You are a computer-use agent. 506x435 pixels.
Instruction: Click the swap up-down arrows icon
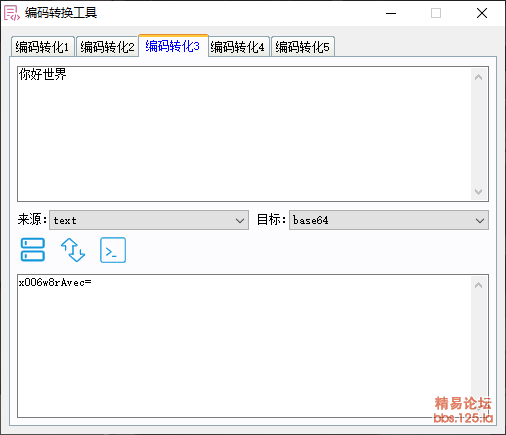(73, 250)
